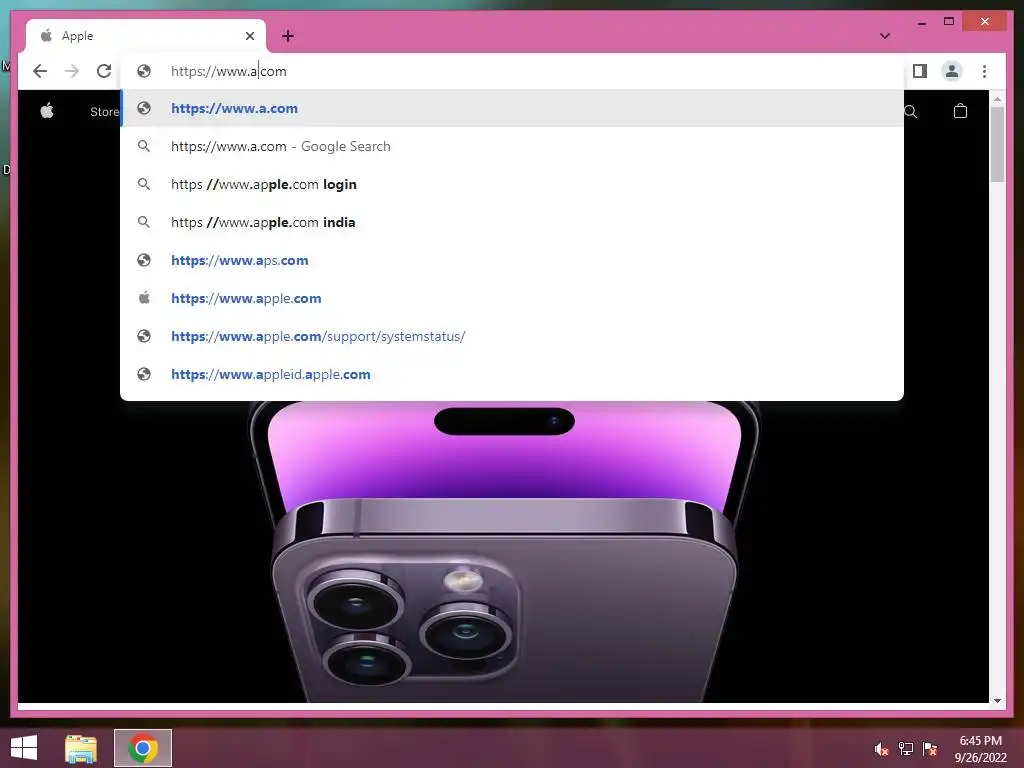
Task: Open File Explorer from the taskbar
Action: tap(81, 748)
